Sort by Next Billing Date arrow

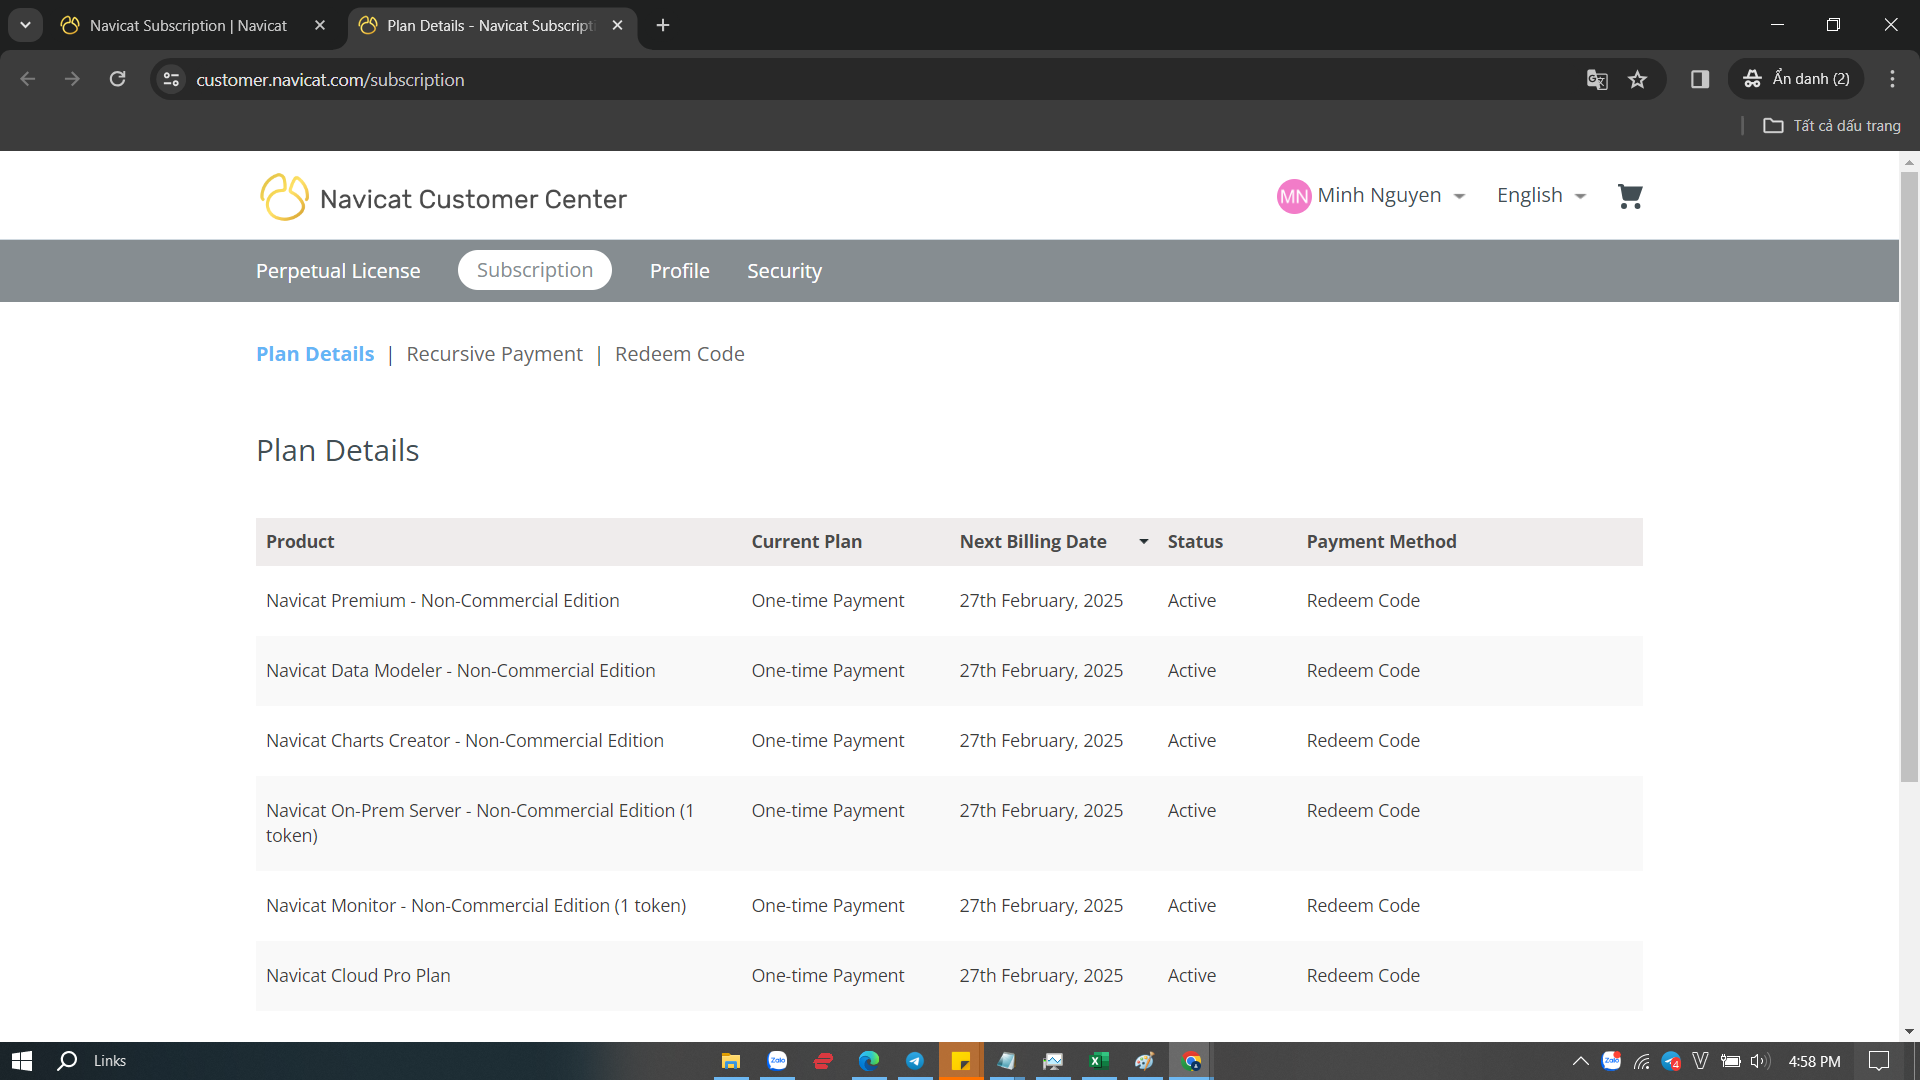pos(1143,542)
